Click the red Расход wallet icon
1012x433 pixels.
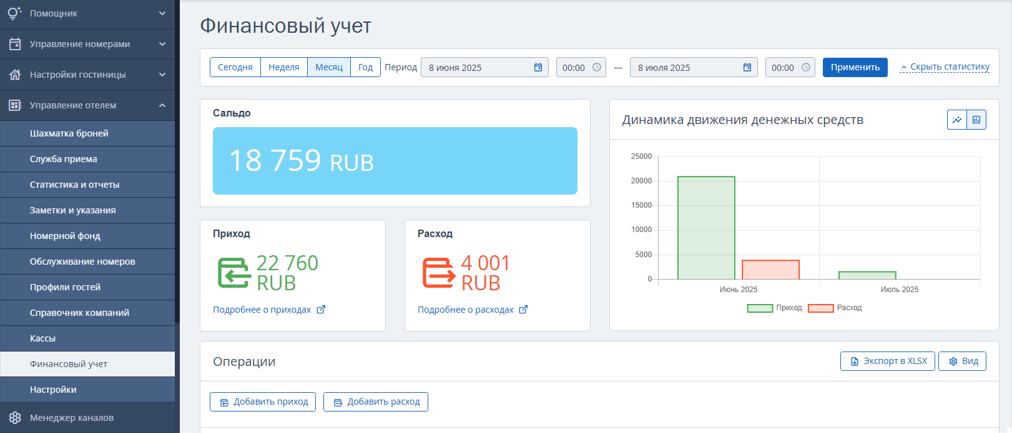[x=439, y=273]
